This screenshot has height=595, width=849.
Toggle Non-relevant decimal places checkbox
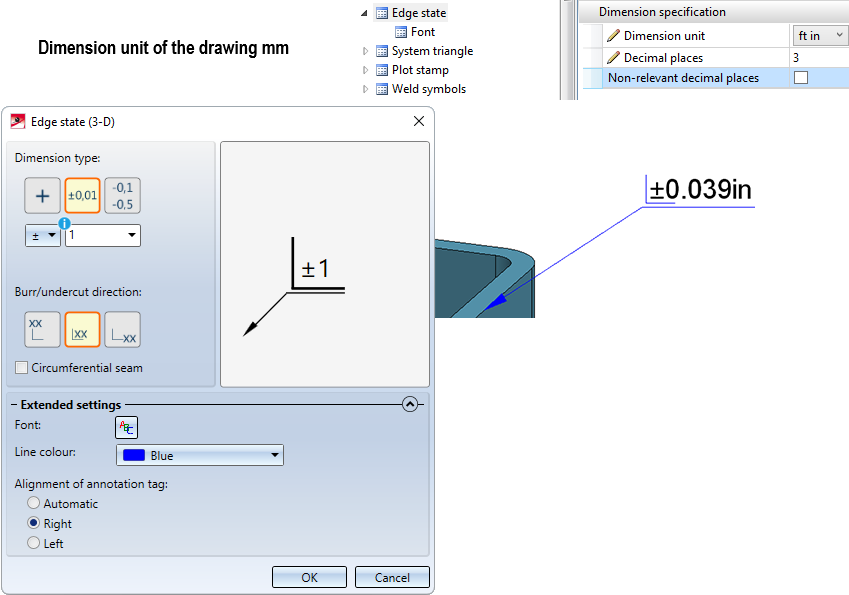pyautogui.click(x=801, y=78)
